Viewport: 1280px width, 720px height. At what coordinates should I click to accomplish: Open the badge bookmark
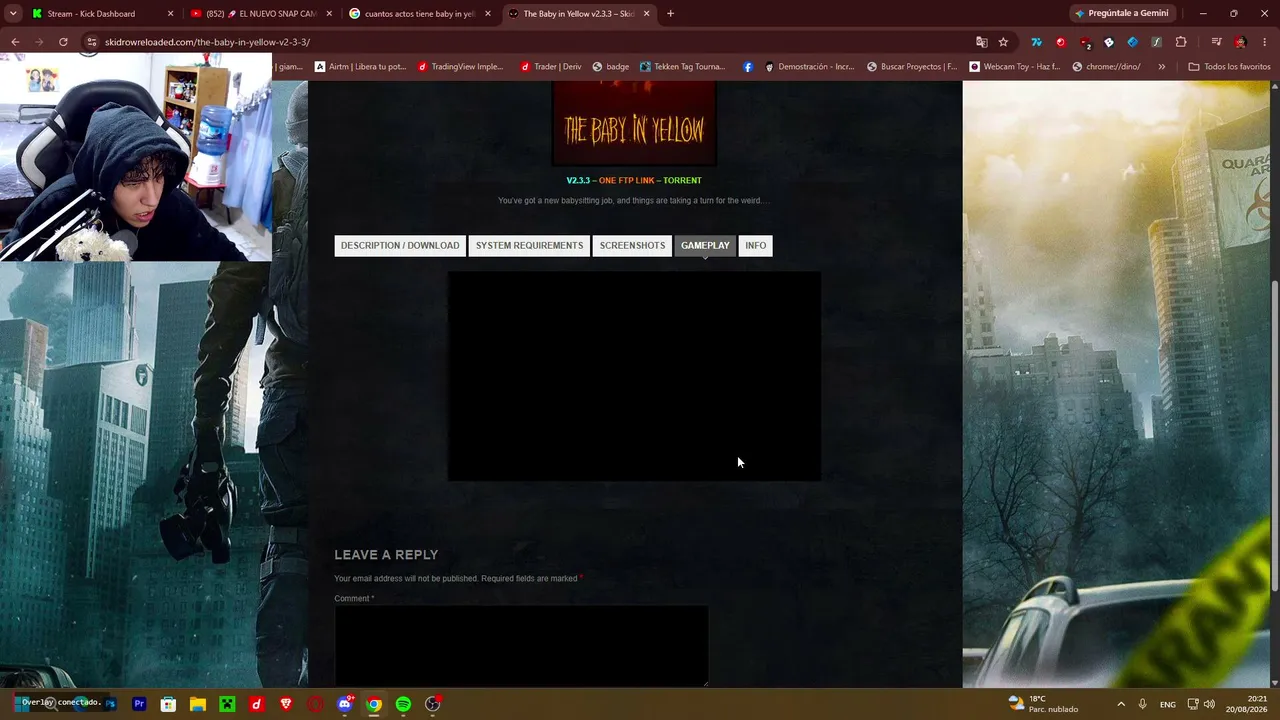(x=610, y=67)
